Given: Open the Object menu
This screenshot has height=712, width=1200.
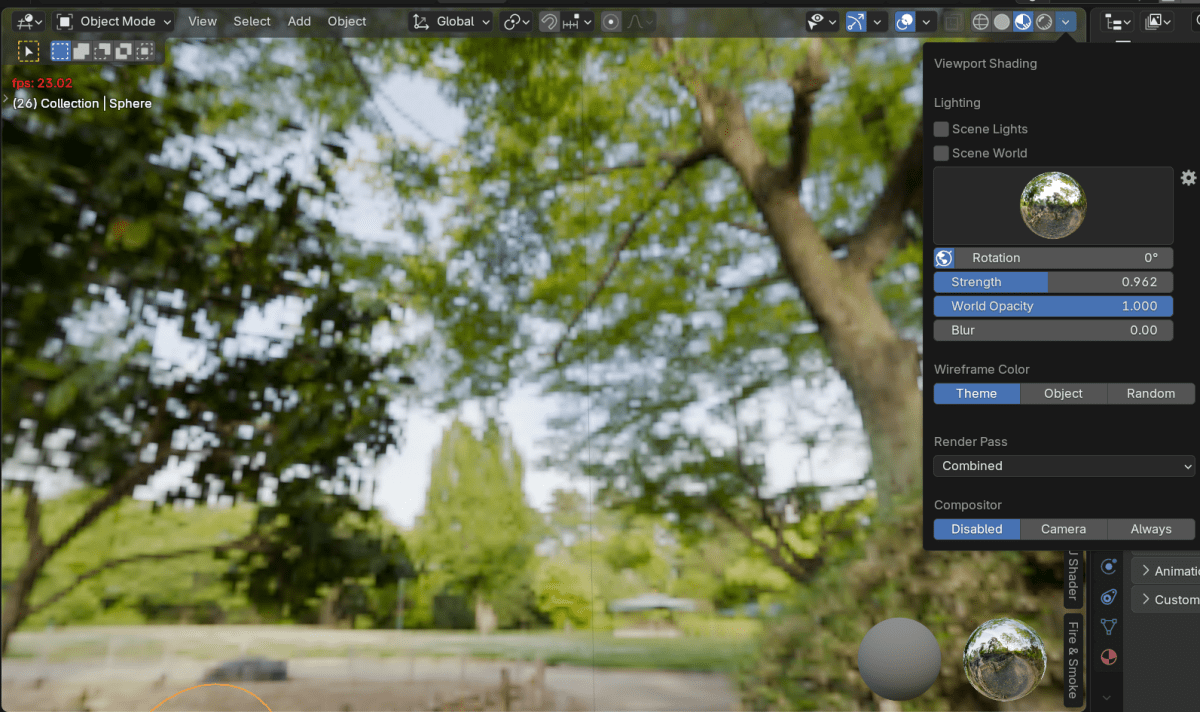Looking at the screenshot, I should [x=347, y=21].
